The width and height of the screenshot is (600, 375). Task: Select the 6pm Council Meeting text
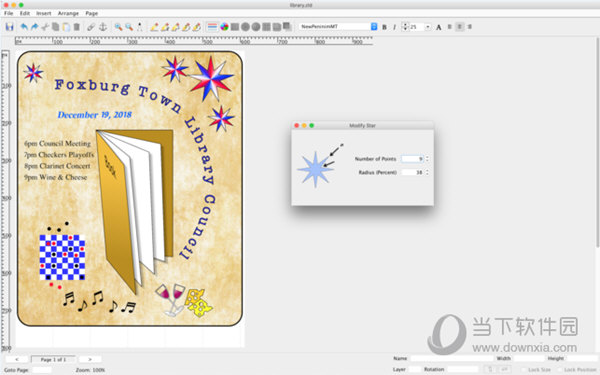point(57,143)
